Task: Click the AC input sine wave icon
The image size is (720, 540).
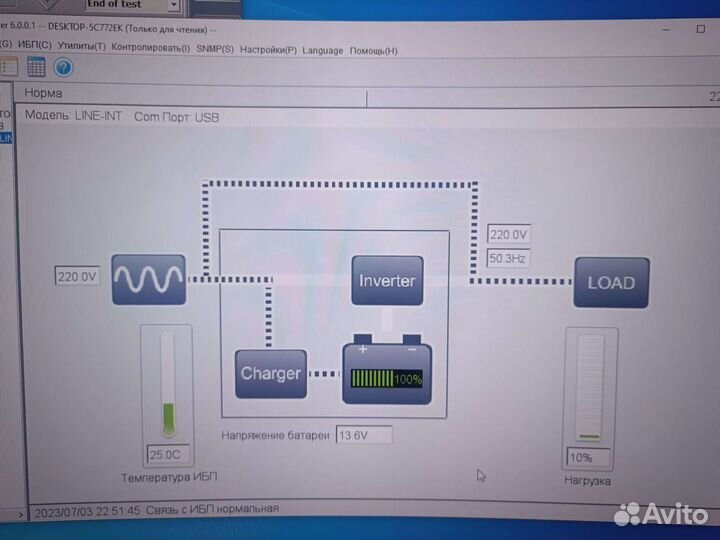Action: tap(148, 279)
